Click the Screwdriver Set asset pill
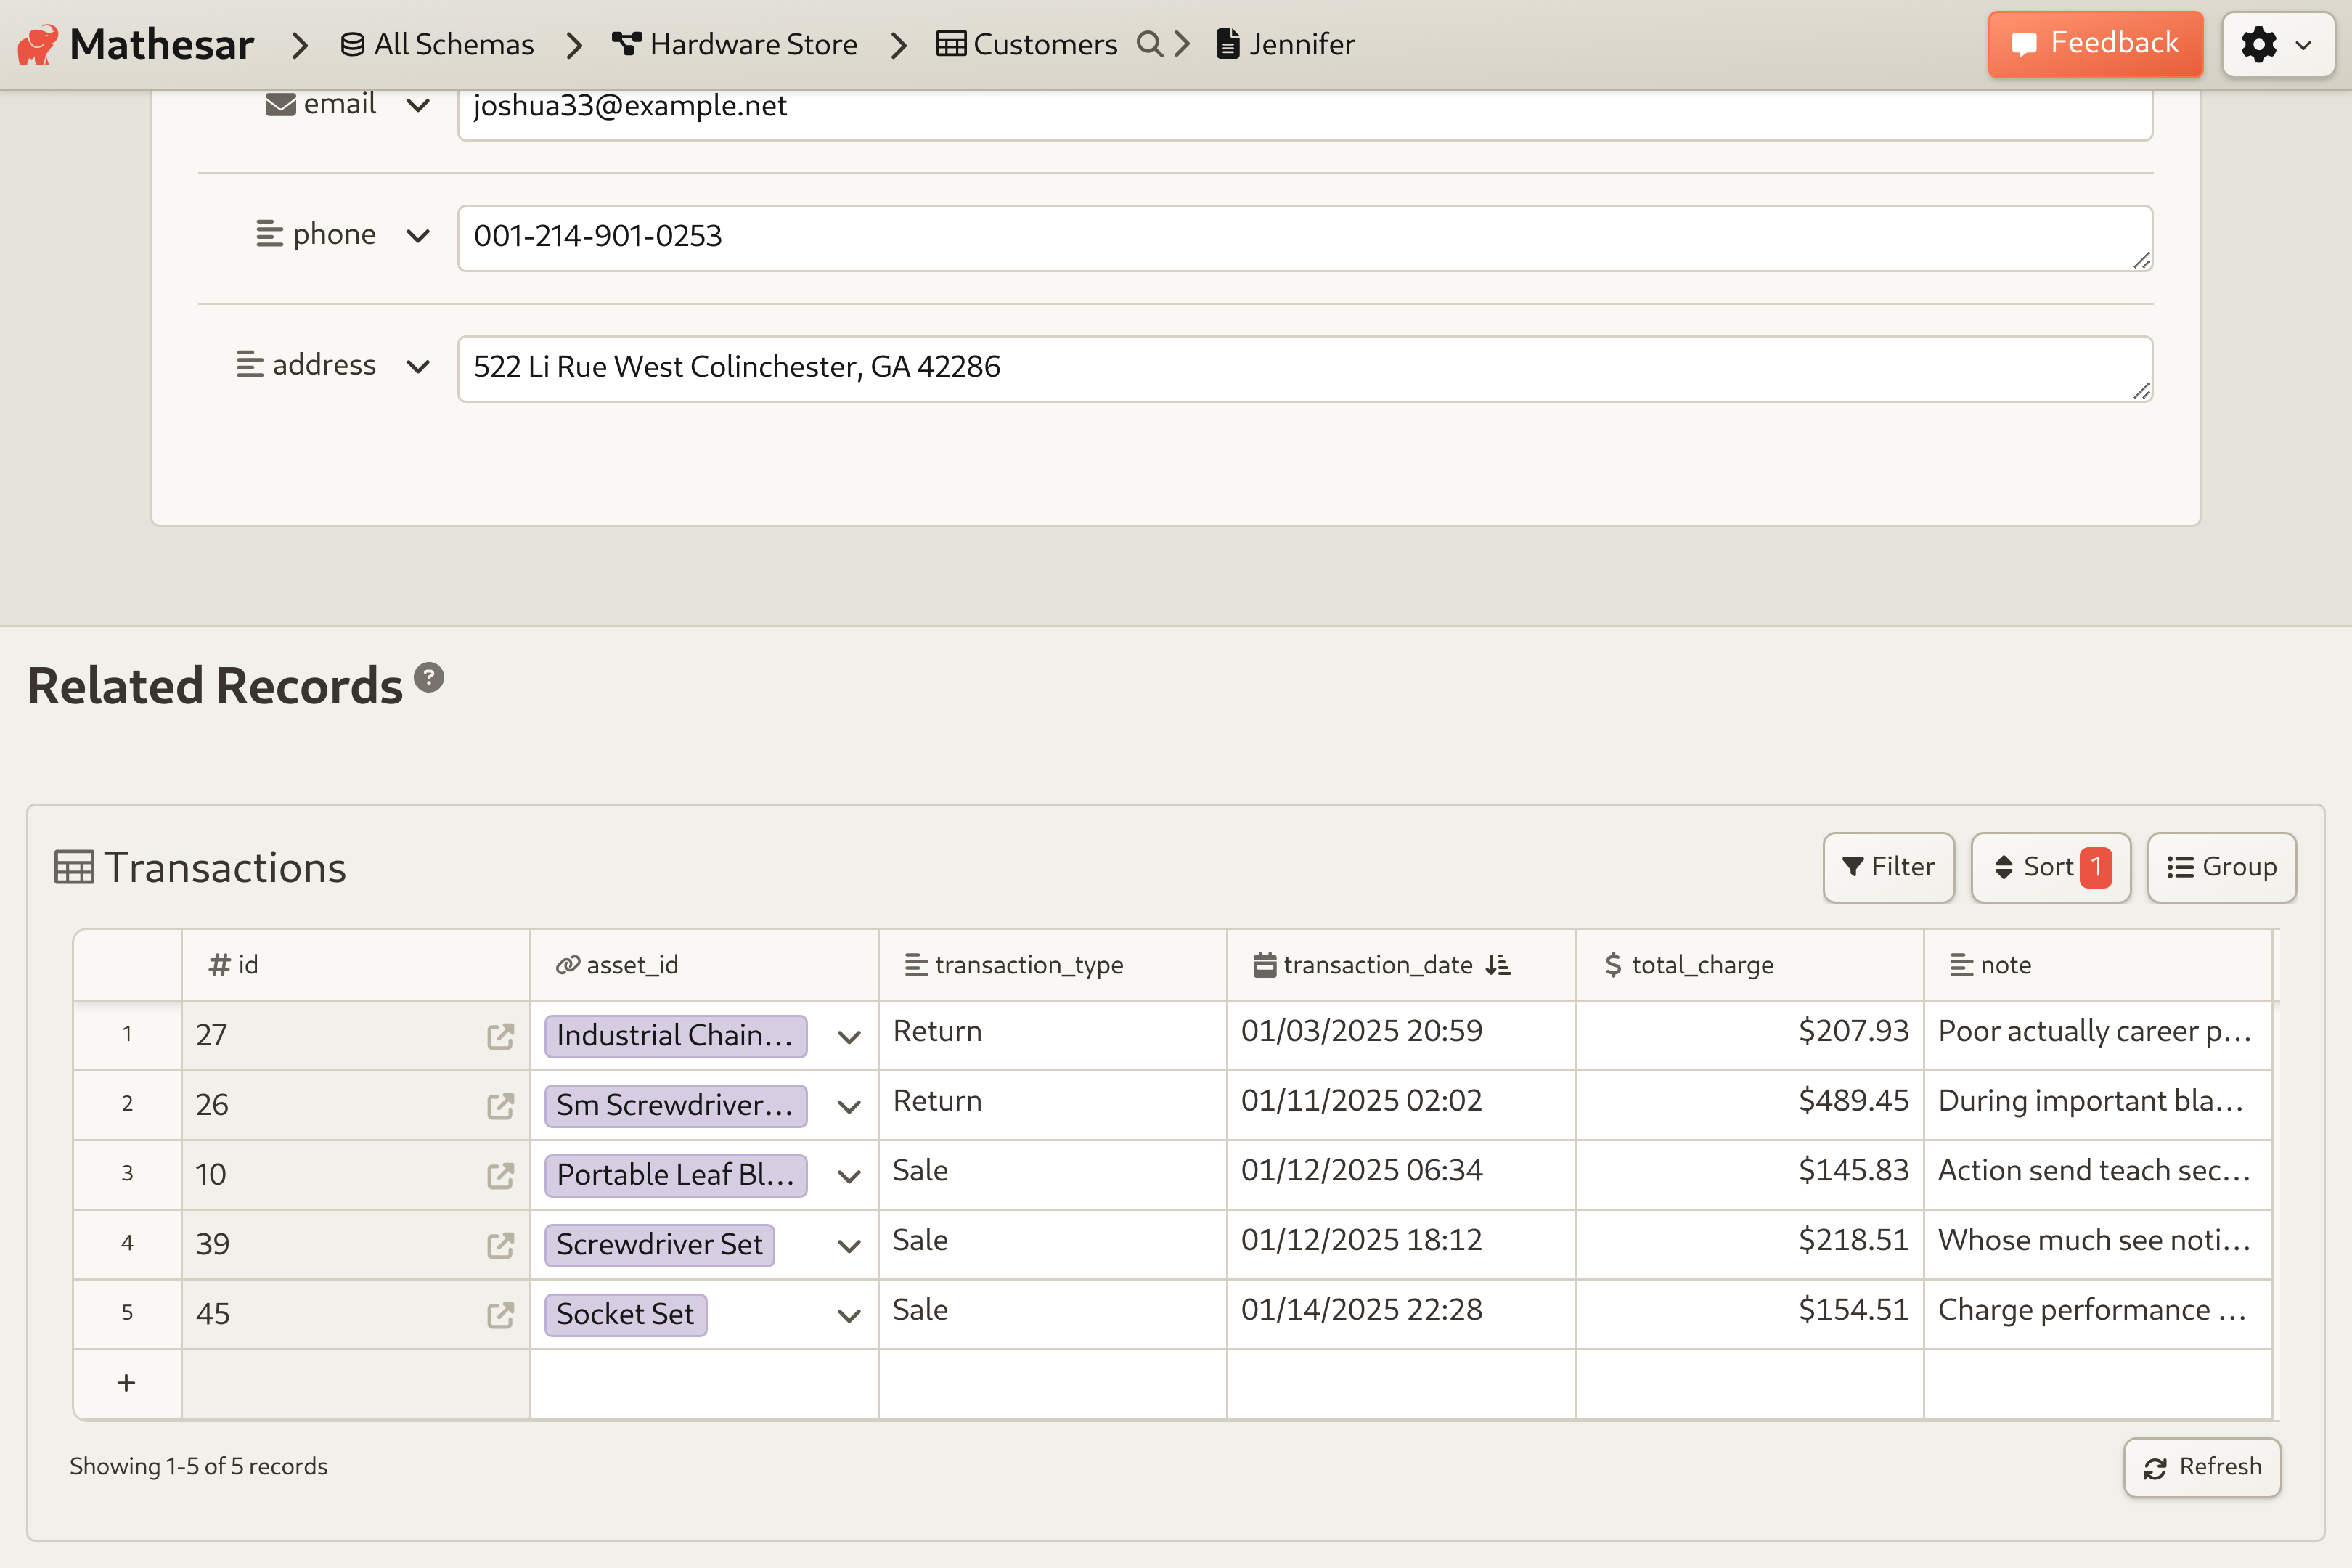The width and height of the screenshot is (2352, 1568). coord(659,1245)
